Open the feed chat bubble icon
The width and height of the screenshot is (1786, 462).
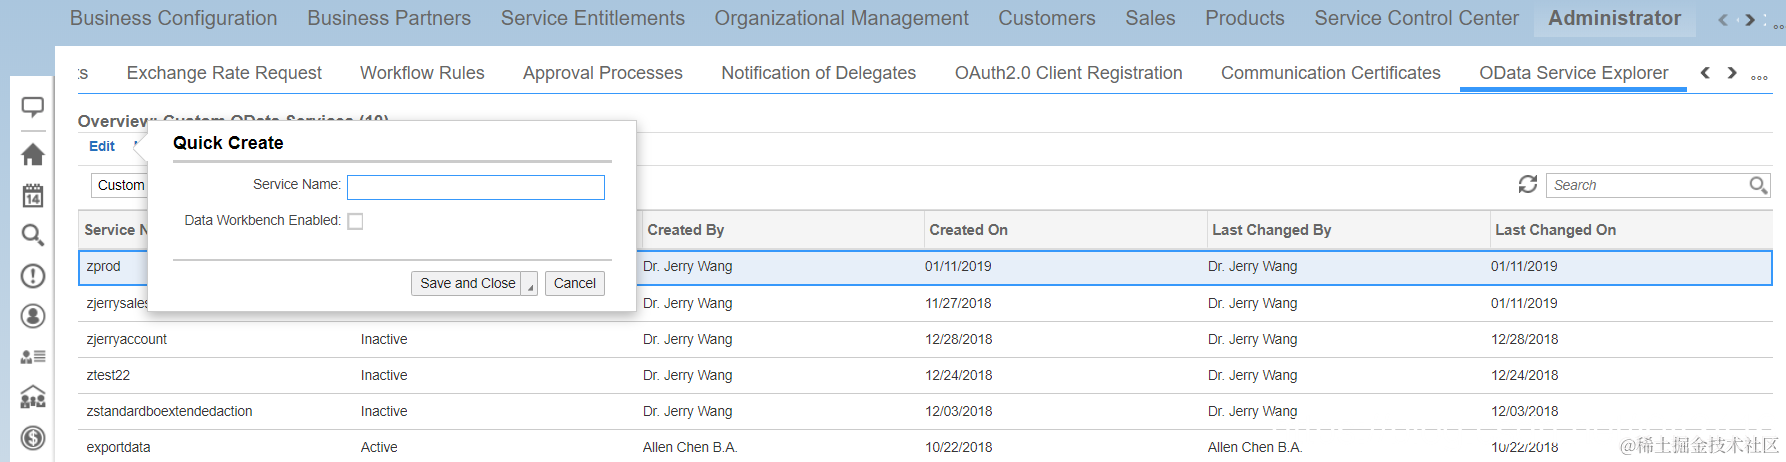[33, 107]
